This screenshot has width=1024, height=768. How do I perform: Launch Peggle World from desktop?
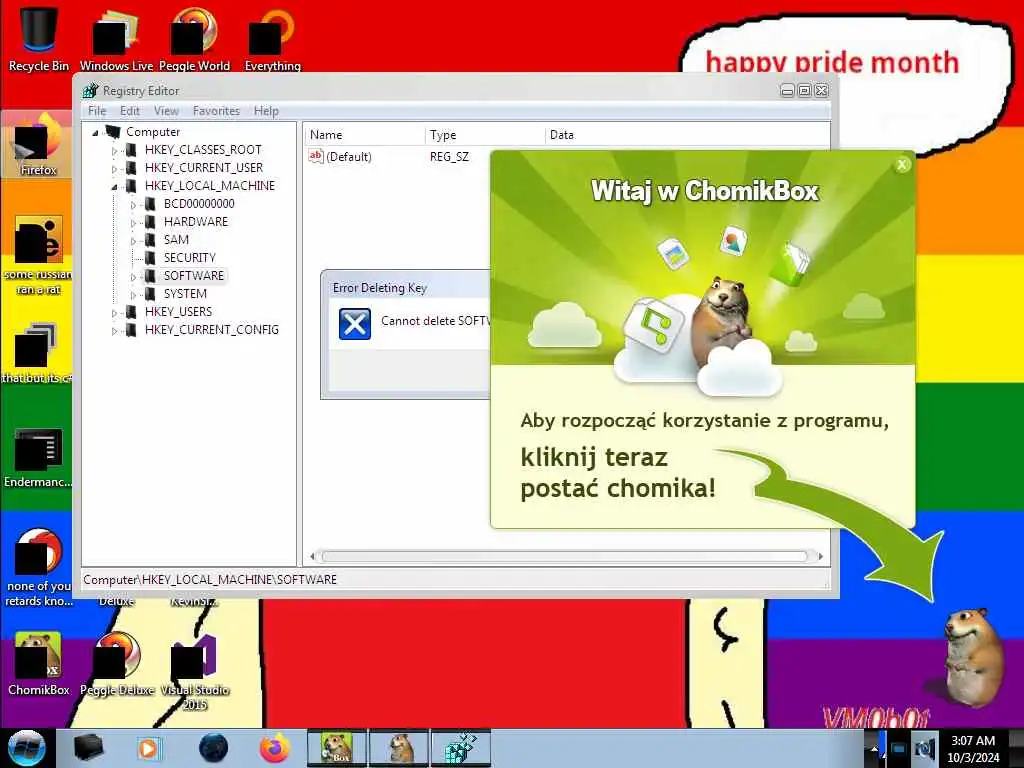pos(194,37)
